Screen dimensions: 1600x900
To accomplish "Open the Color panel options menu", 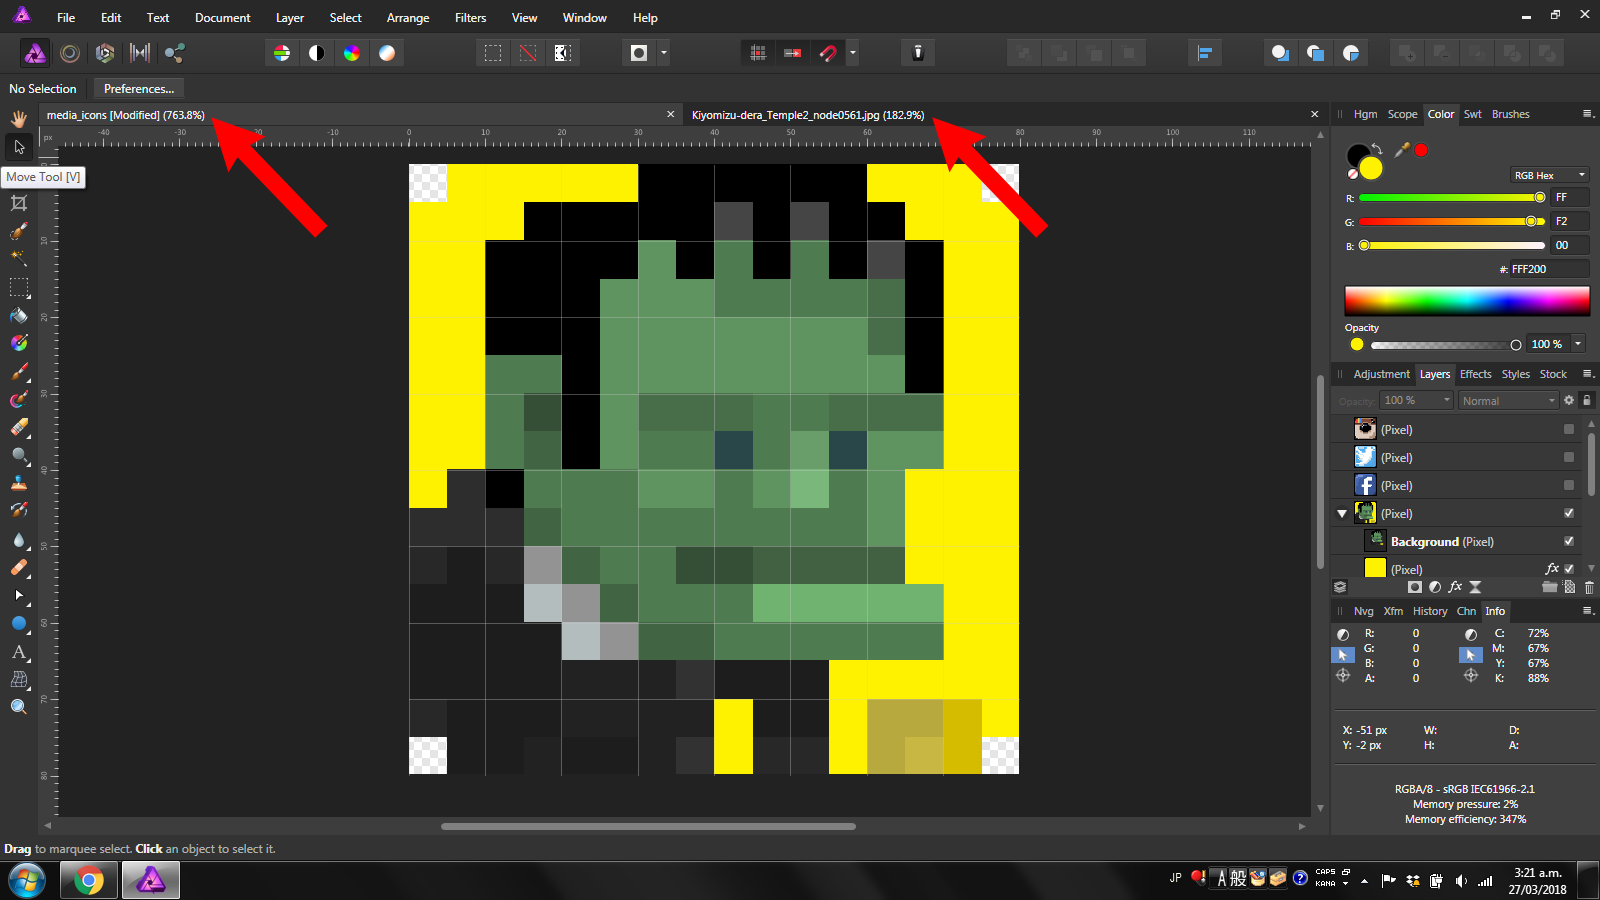I will pos(1587,114).
